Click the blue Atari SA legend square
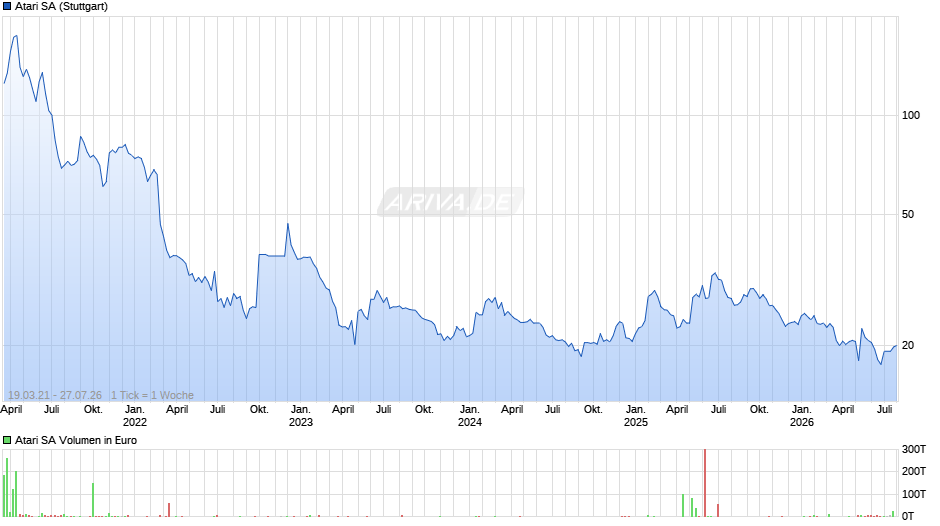The image size is (940, 526). [x=7, y=7]
